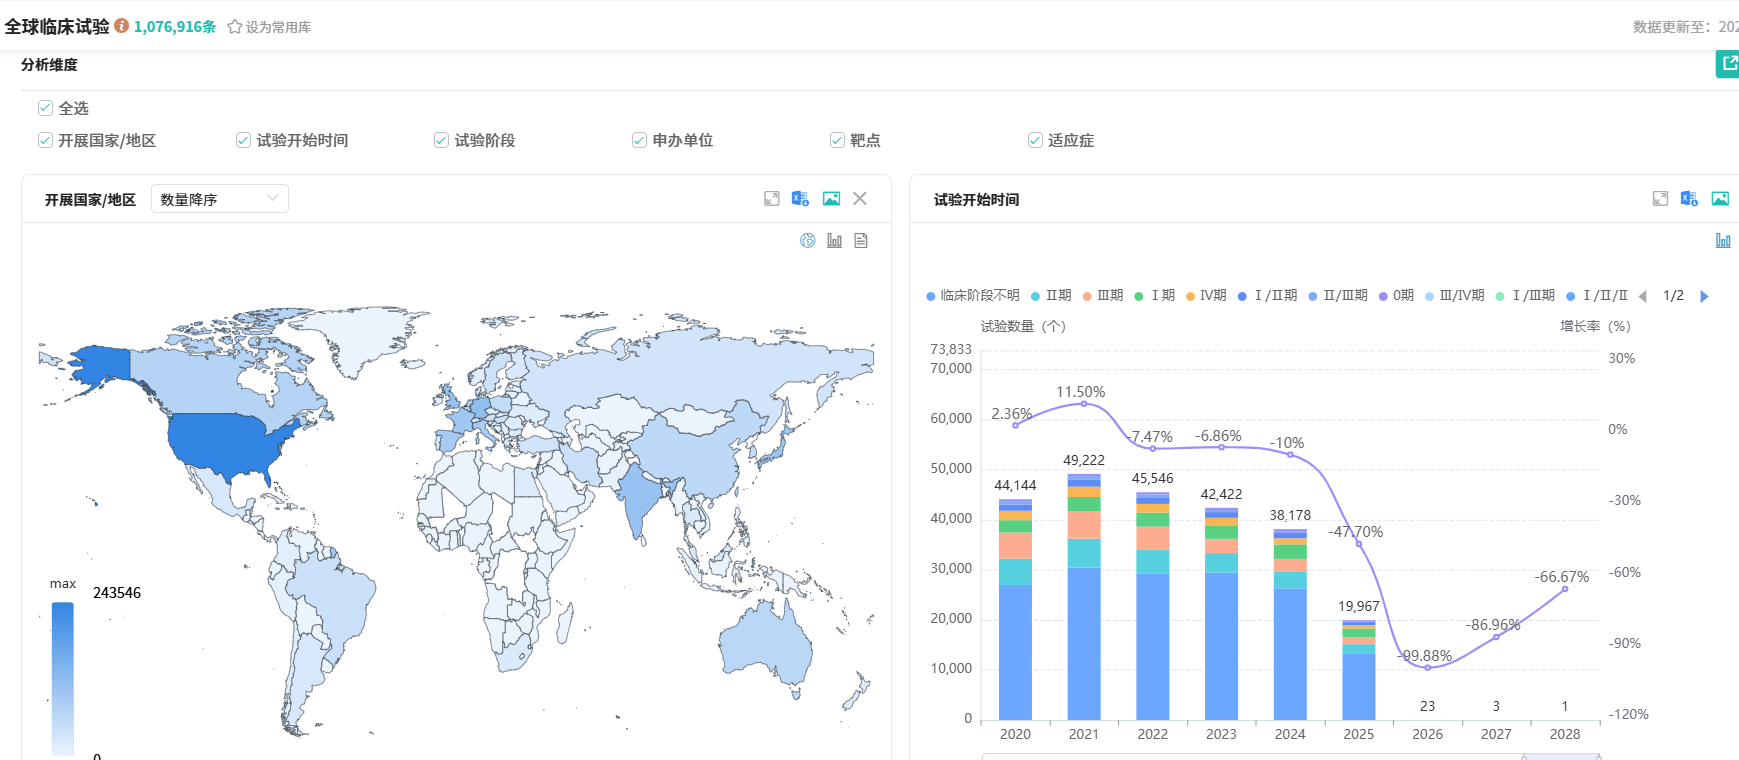Click 设为常用库 to favorite database
1739x760 pixels.
click(269, 27)
